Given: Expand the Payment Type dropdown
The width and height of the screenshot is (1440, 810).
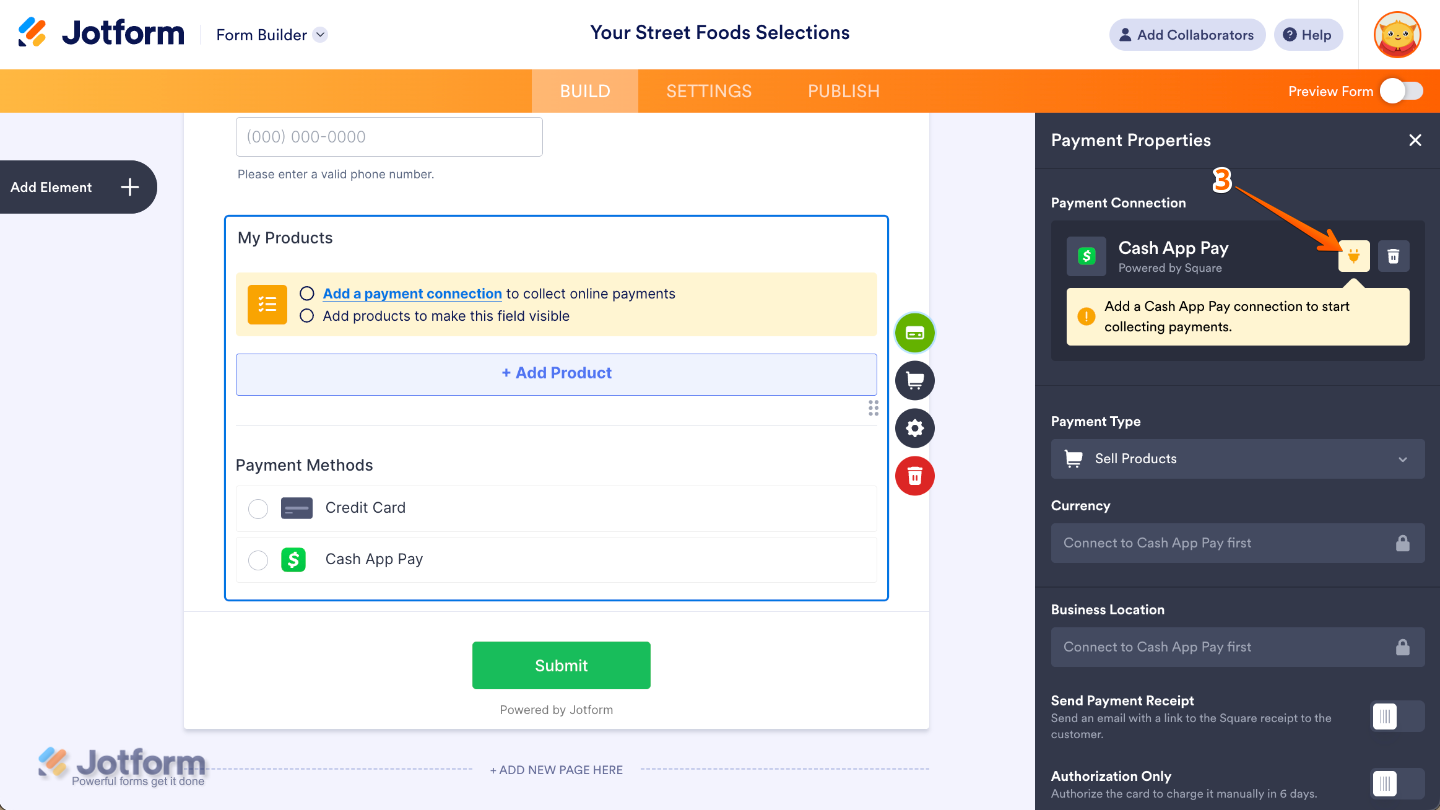Looking at the screenshot, I should [x=1237, y=459].
